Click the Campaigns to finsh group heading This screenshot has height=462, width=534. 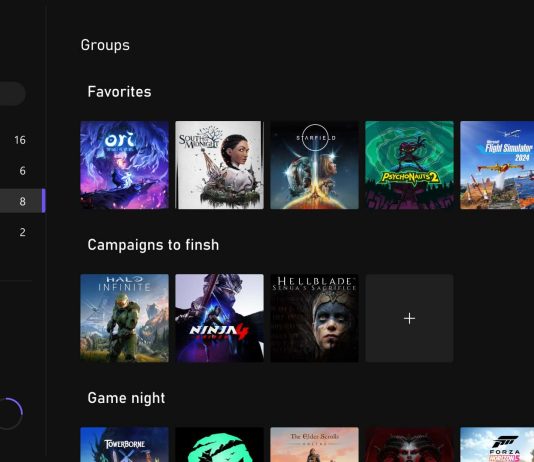[x=153, y=245]
